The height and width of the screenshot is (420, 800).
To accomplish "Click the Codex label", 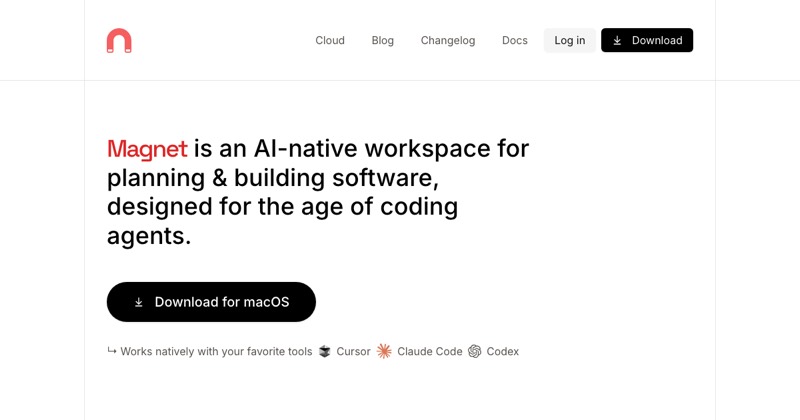I will pyautogui.click(x=503, y=352).
